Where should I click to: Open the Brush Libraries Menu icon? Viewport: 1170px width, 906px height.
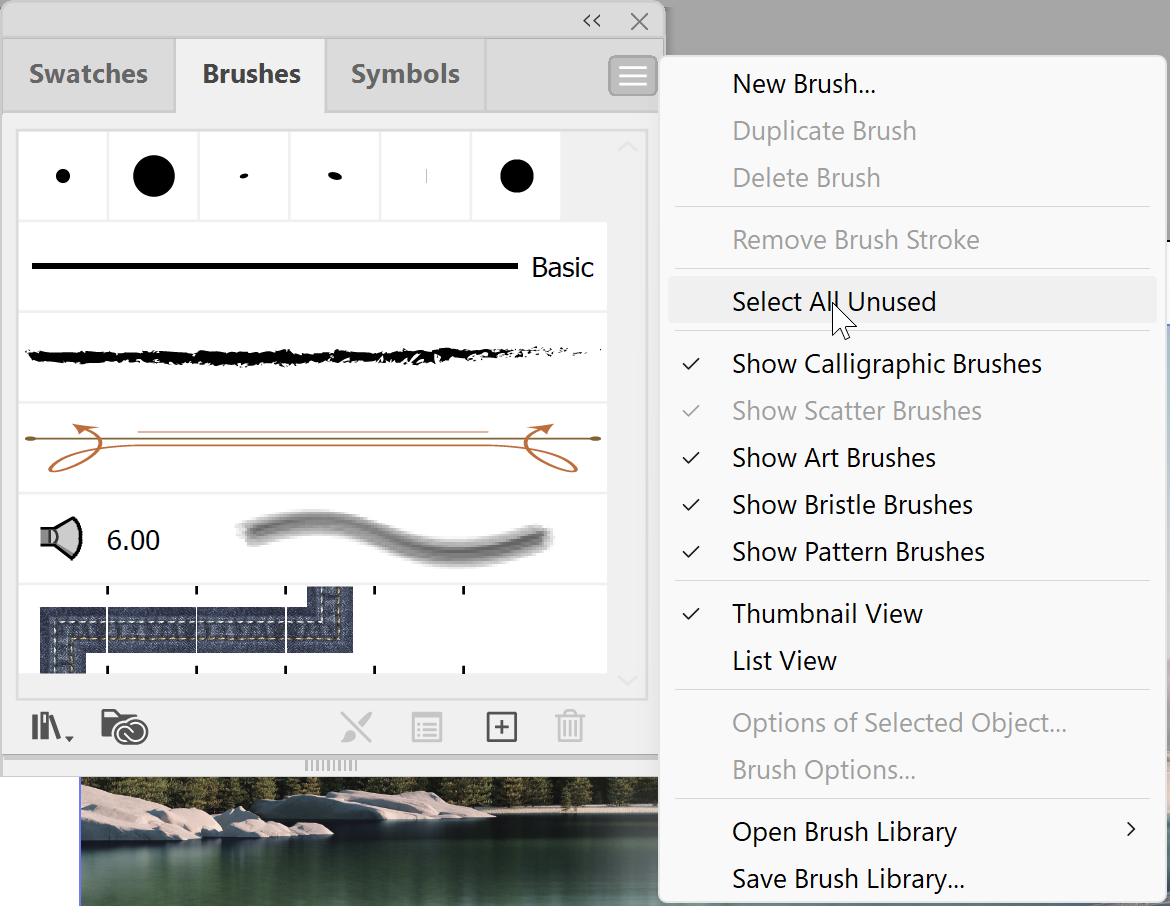[51, 726]
